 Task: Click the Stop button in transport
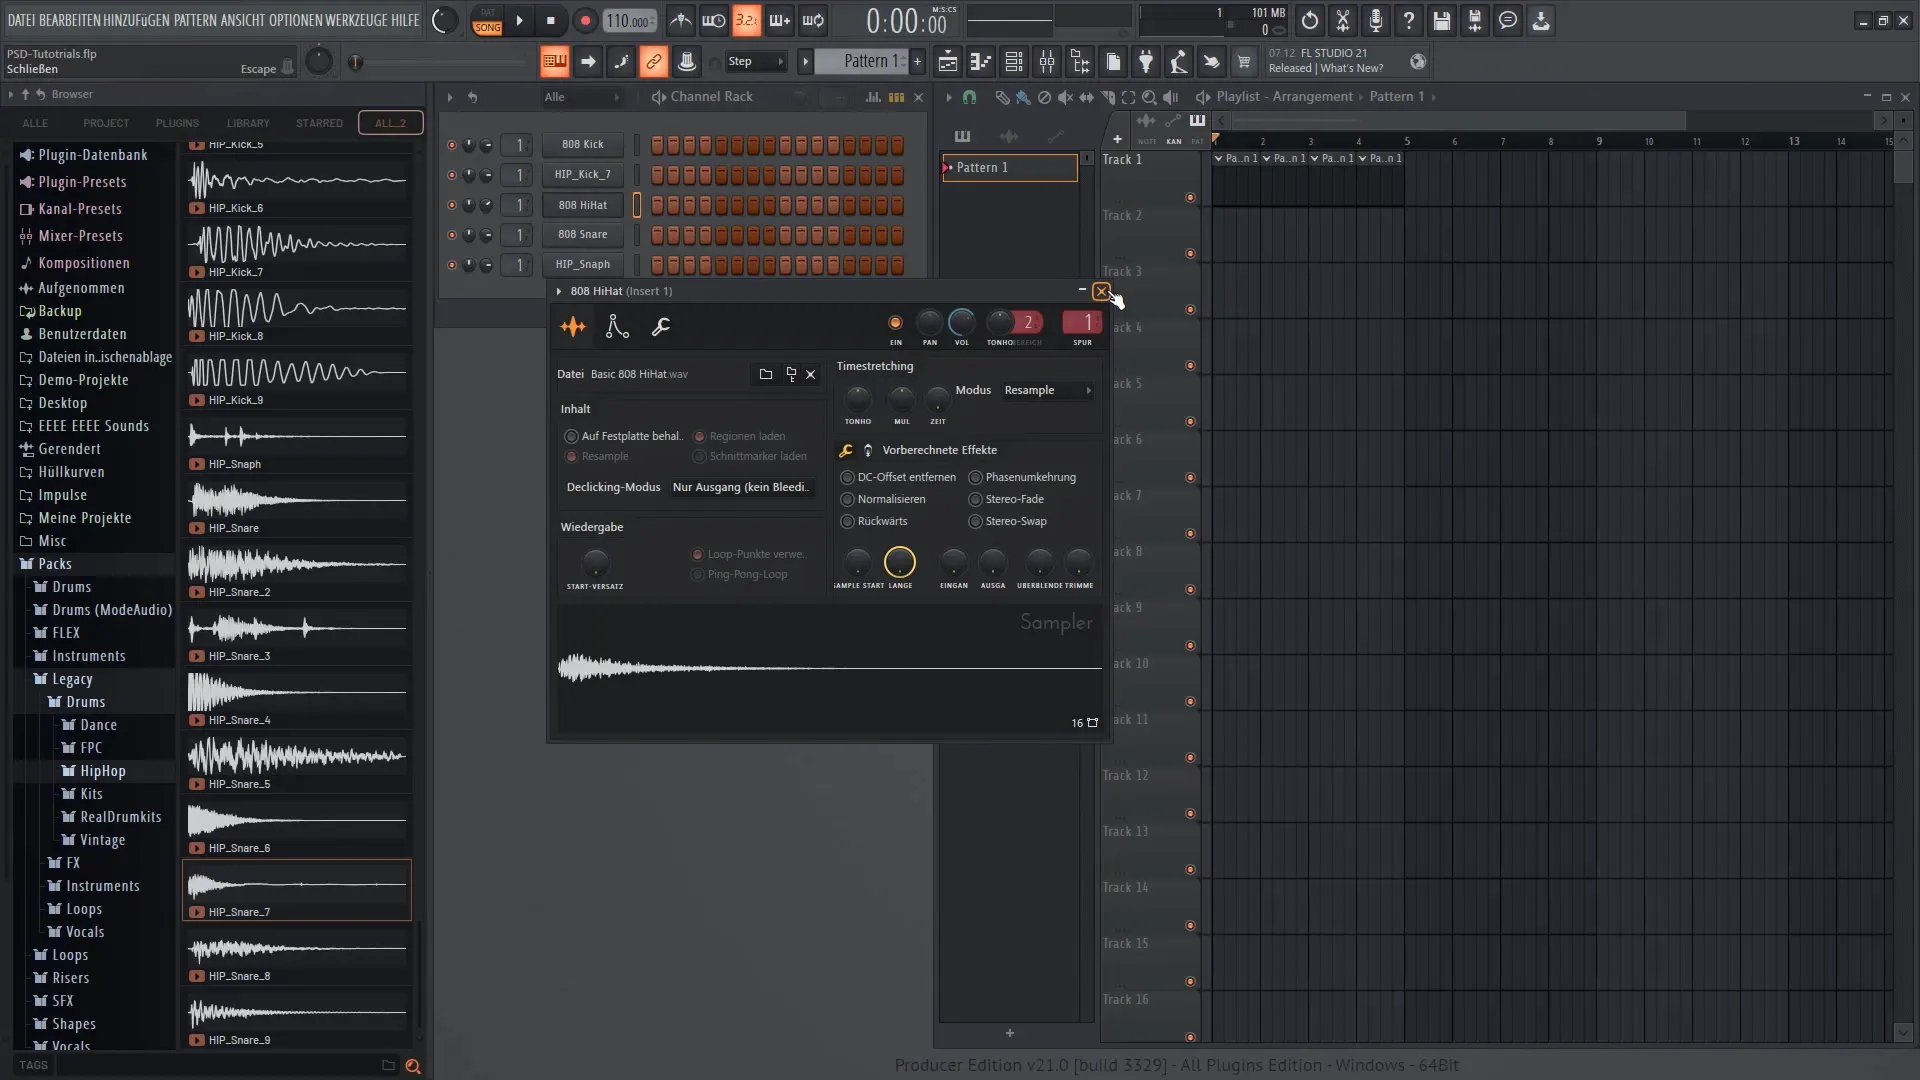[551, 21]
